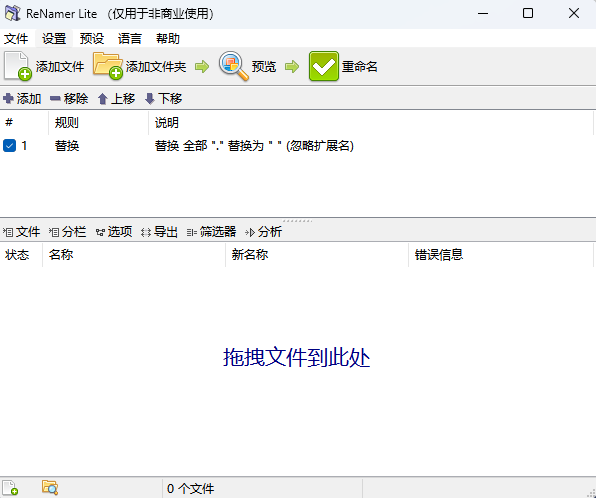This screenshot has width=596, height=498.
Task: Click the add-file icon in status bar
Action: [10, 488]
